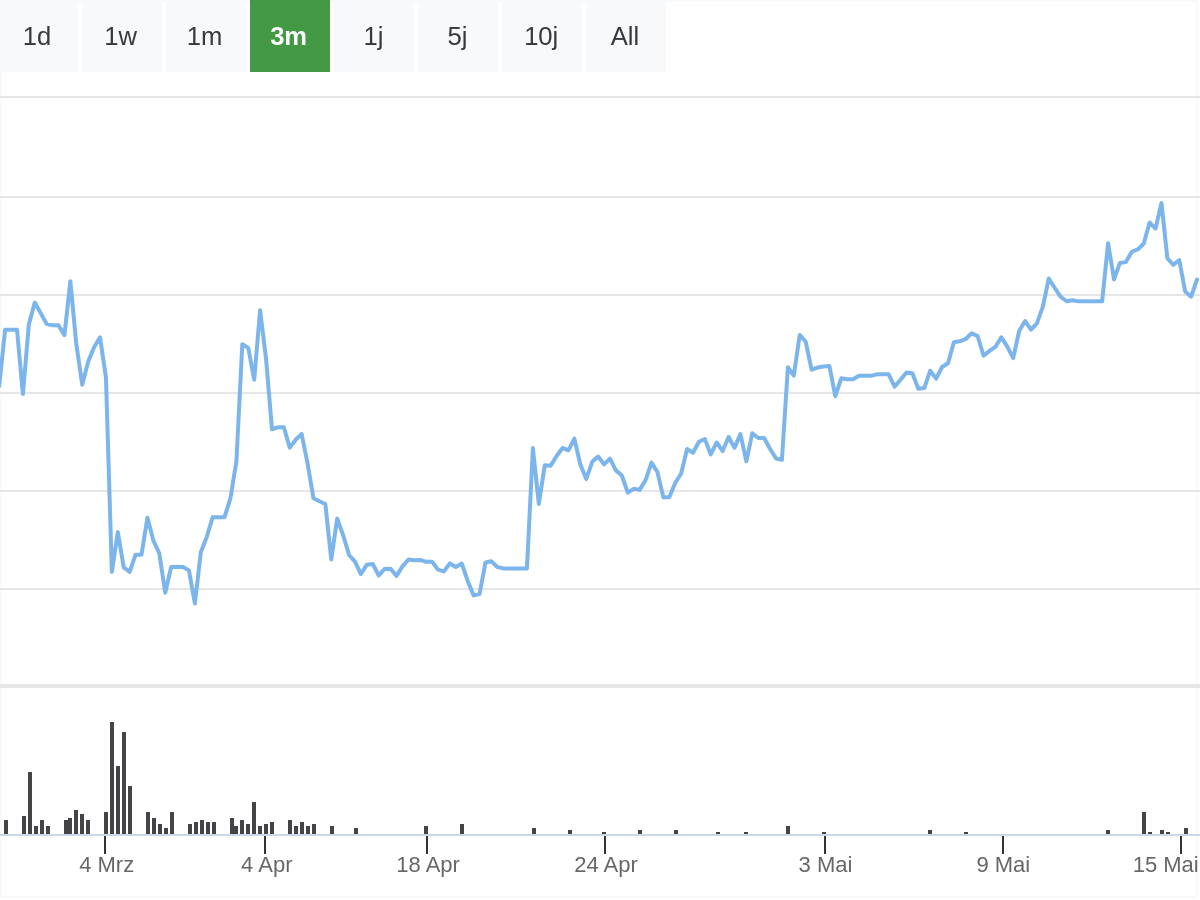1200x900 pixels.
Task: Select the 18 Apr date marker
Action: 428,864
